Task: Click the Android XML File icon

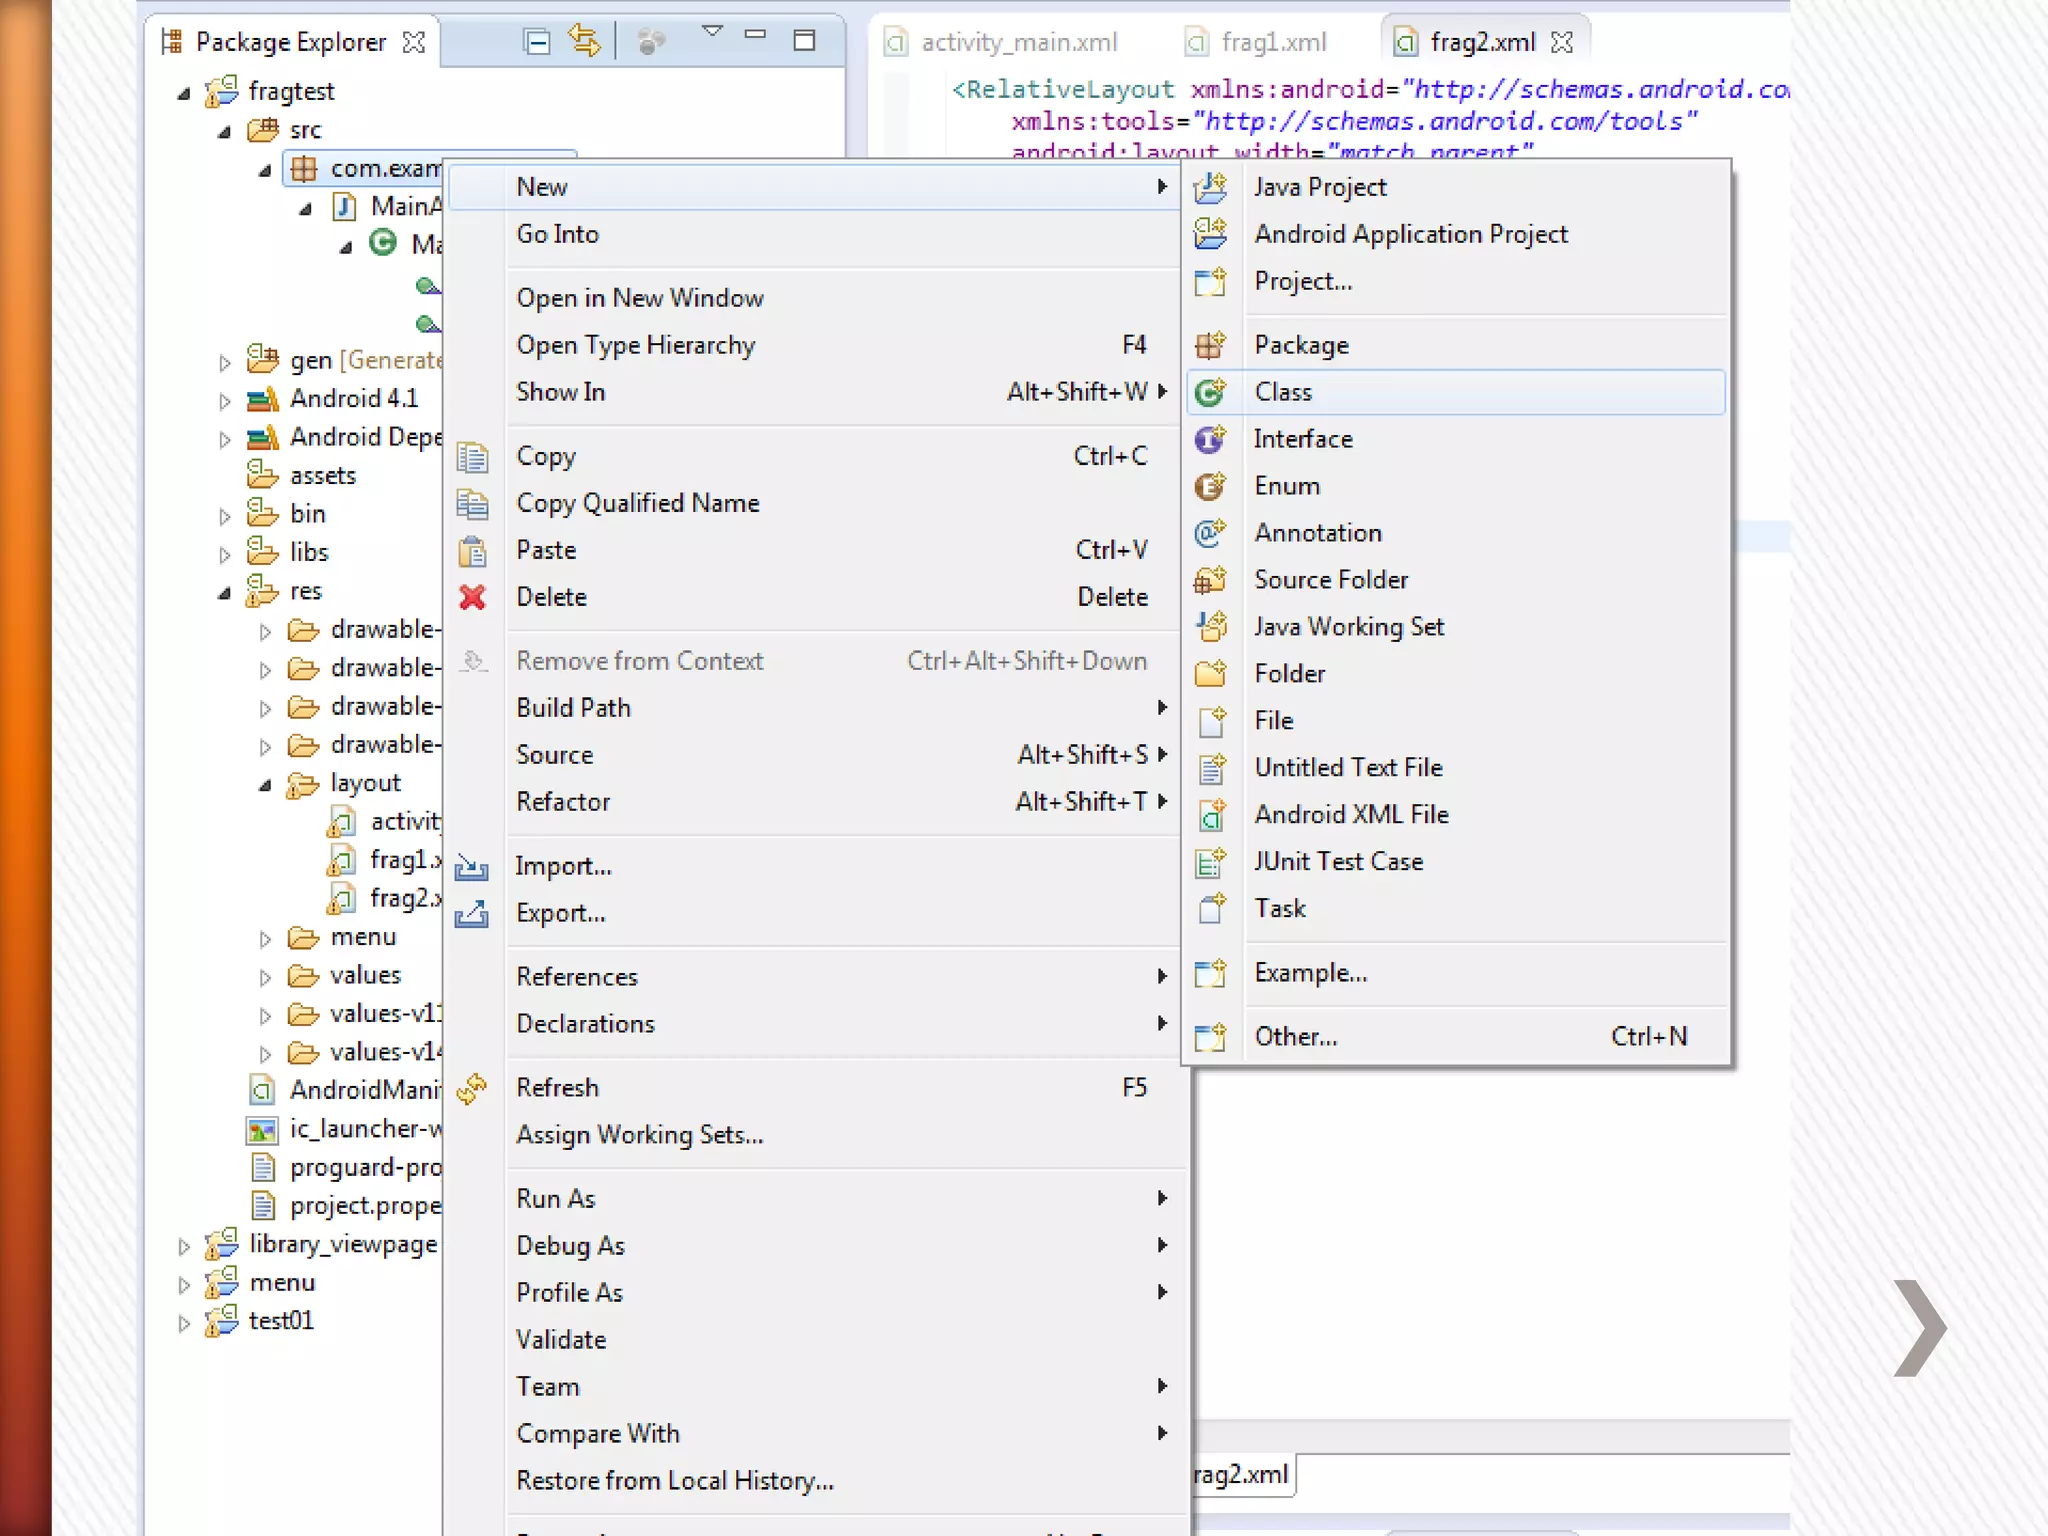Action: tap(1211, 816)
